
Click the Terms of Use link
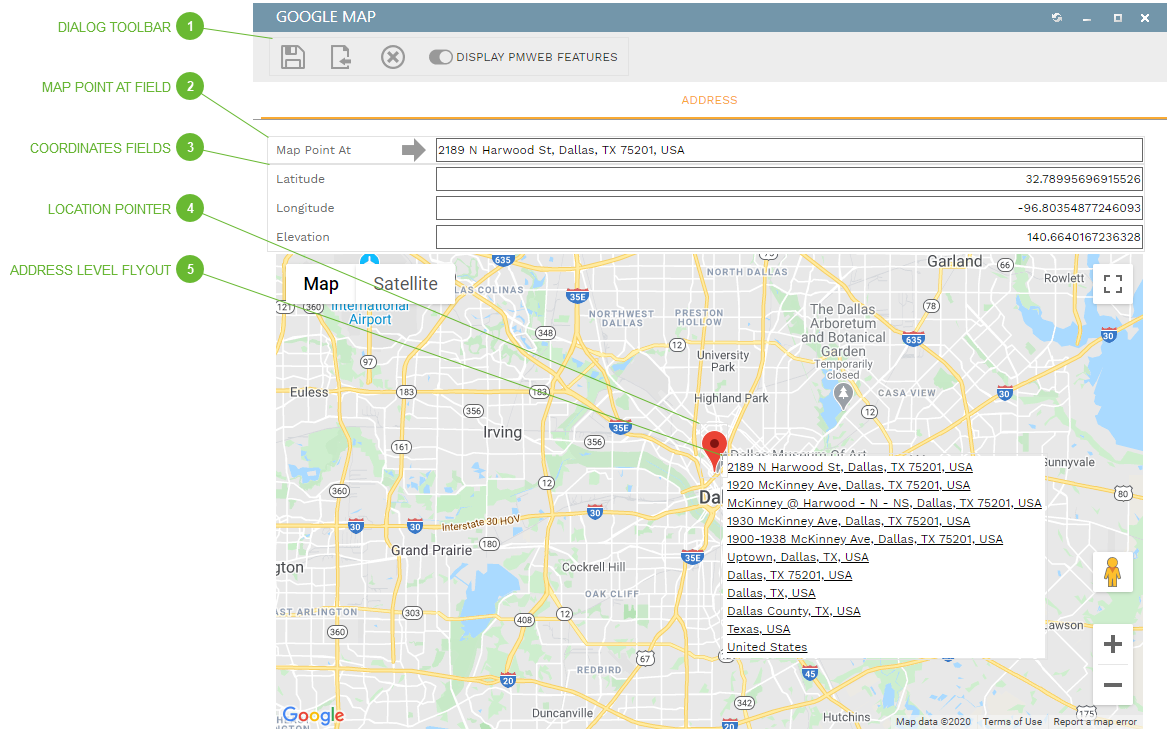[1011, 721]
